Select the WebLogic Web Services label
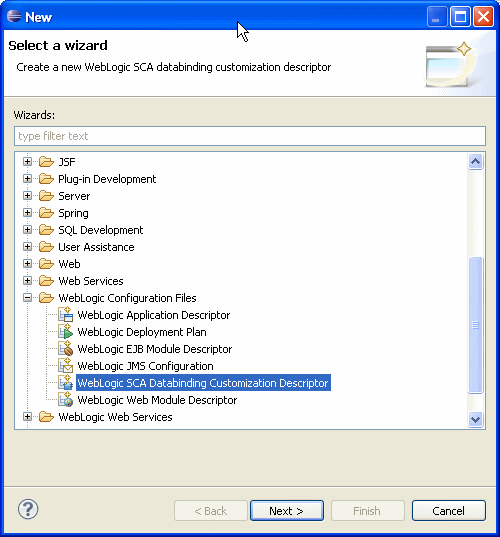500x537 pixels. [115, 417]
